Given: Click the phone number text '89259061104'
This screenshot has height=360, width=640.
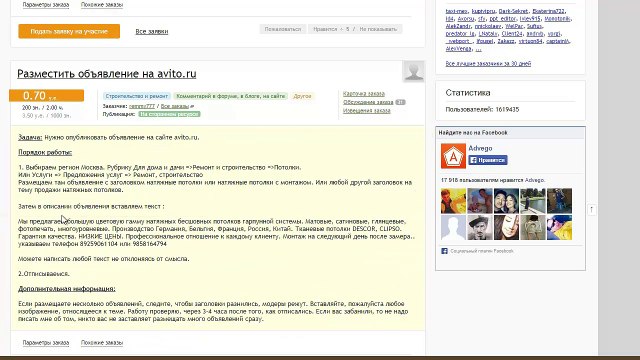Looking at the screenshot, I should (98, 244).
